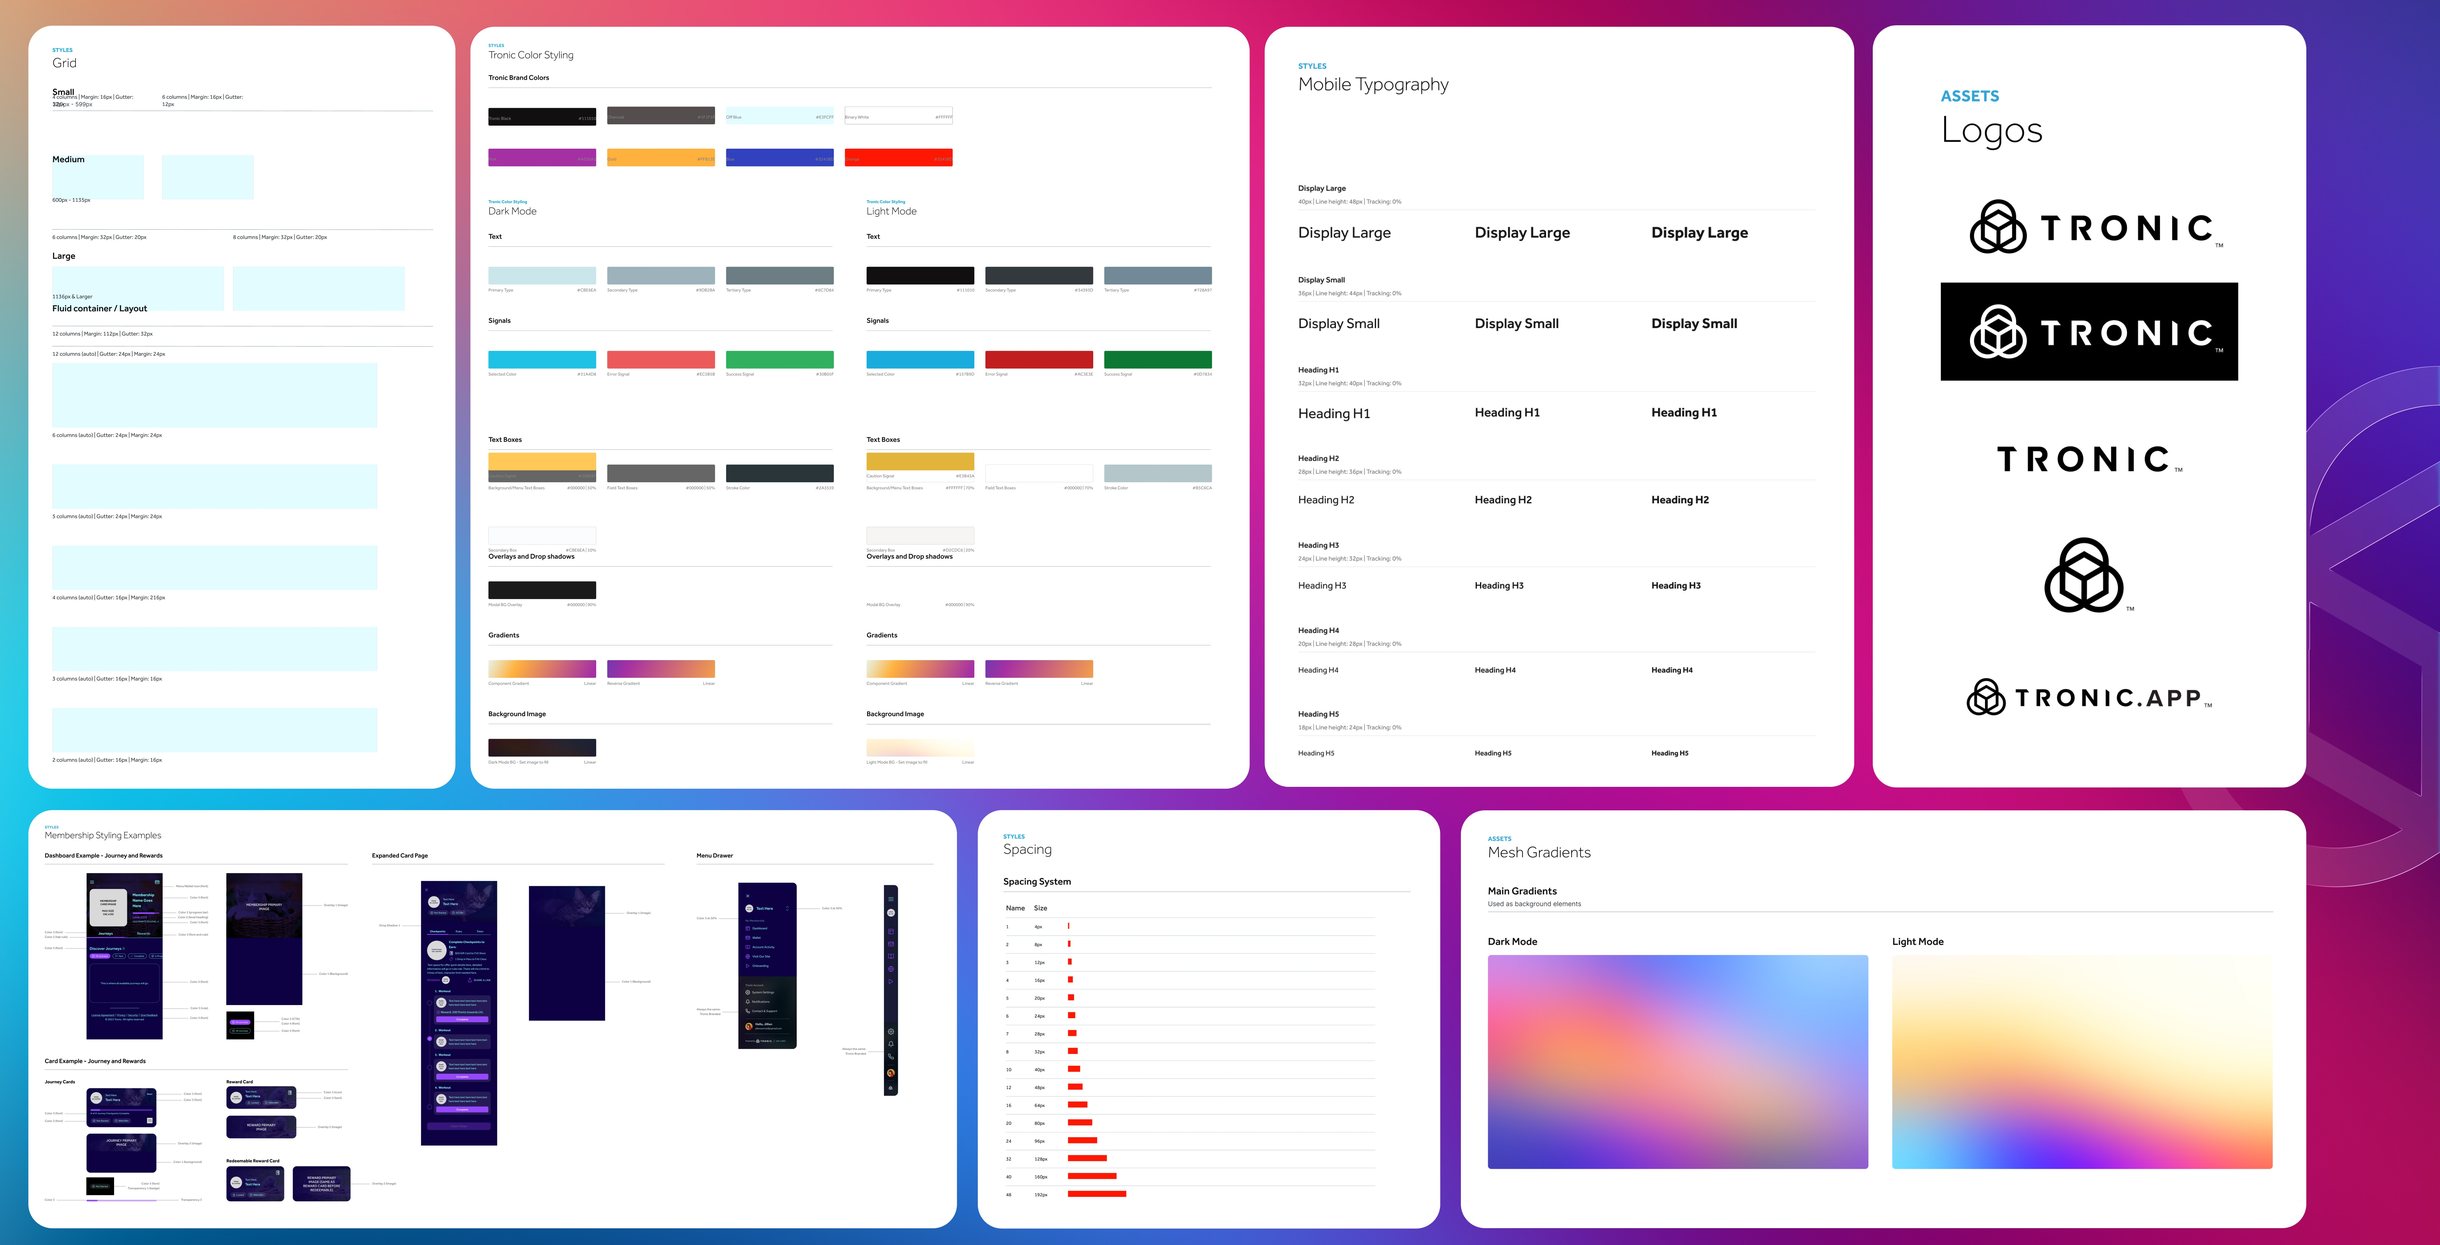Select the red-orange brand color swatch
This screenshot has height=1245, width=2440.
tap(898, 158)
